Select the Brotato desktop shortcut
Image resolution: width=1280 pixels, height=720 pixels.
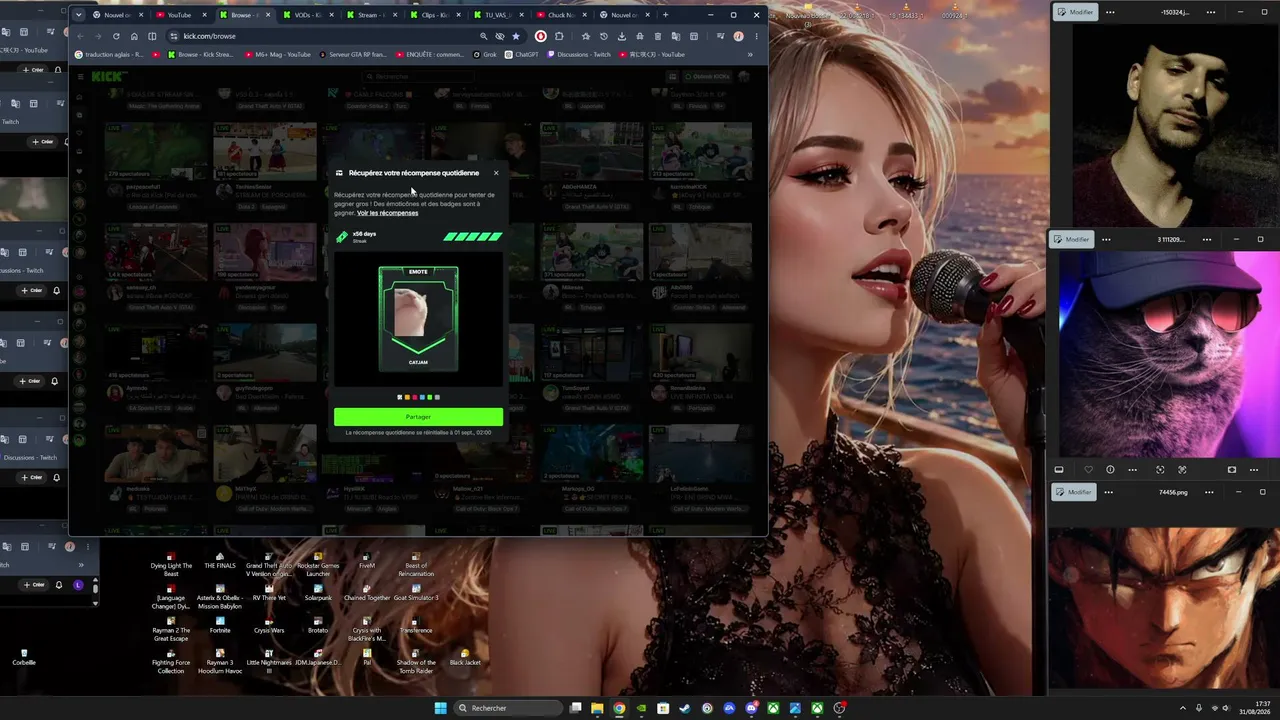(318, 626)
